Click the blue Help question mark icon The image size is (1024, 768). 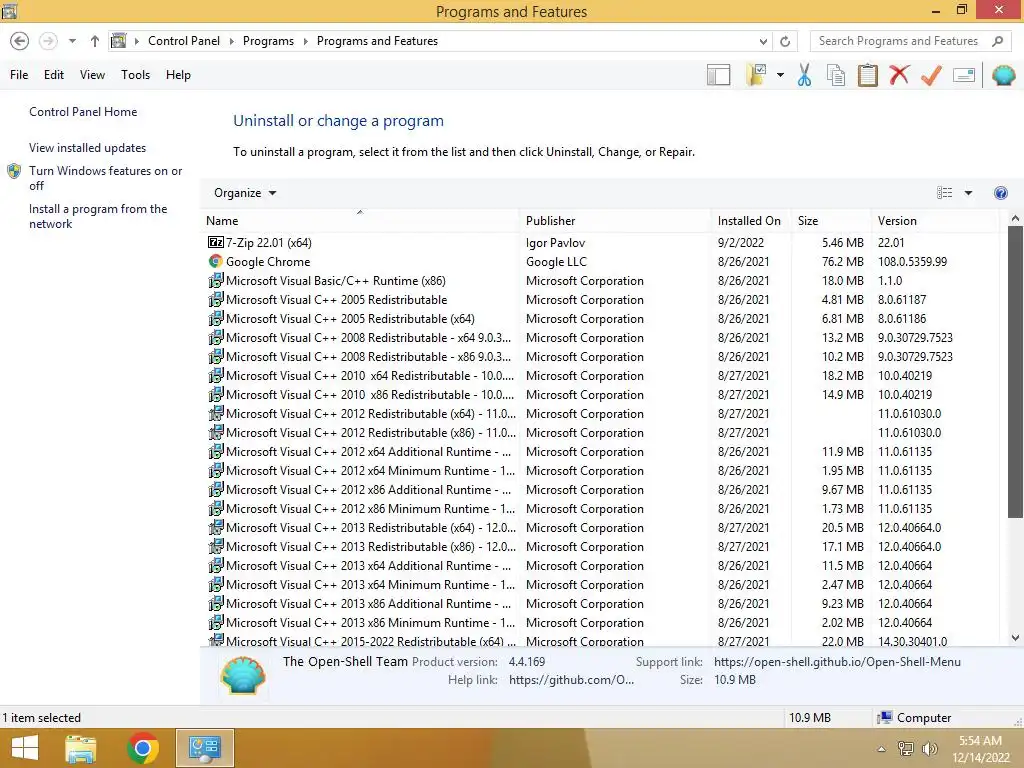[x=1000, y=193]
